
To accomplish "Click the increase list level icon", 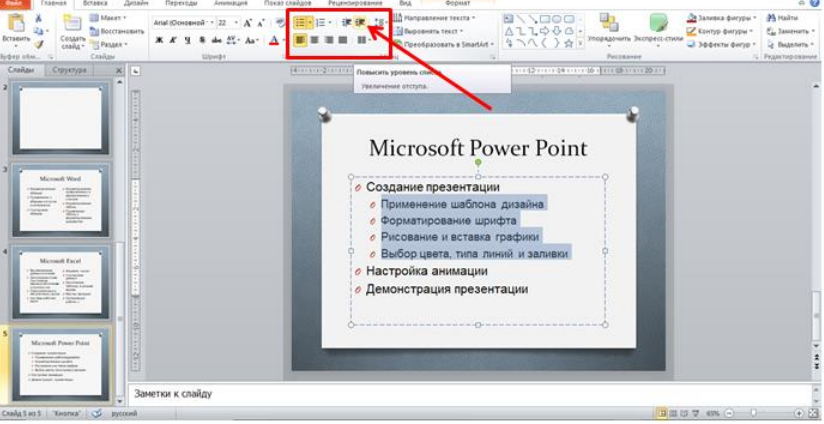I will point(361,21).
